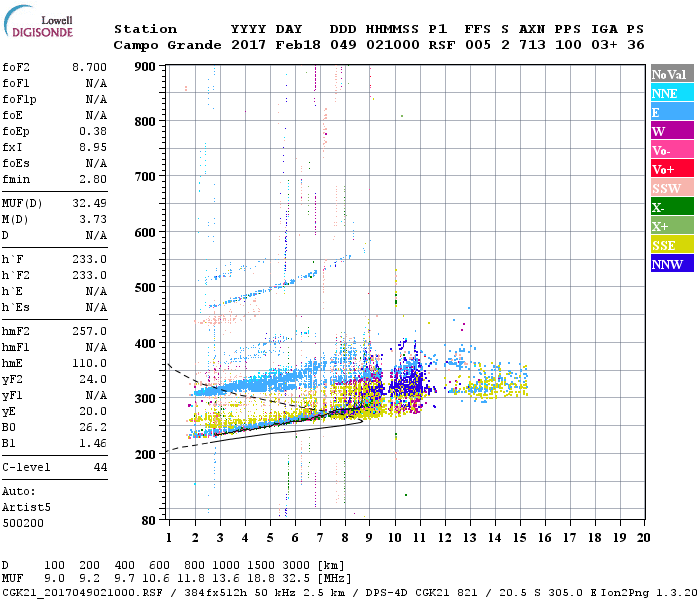Select the Campo Grande station name
Screen dimensions: 700x600
(167, 45)
